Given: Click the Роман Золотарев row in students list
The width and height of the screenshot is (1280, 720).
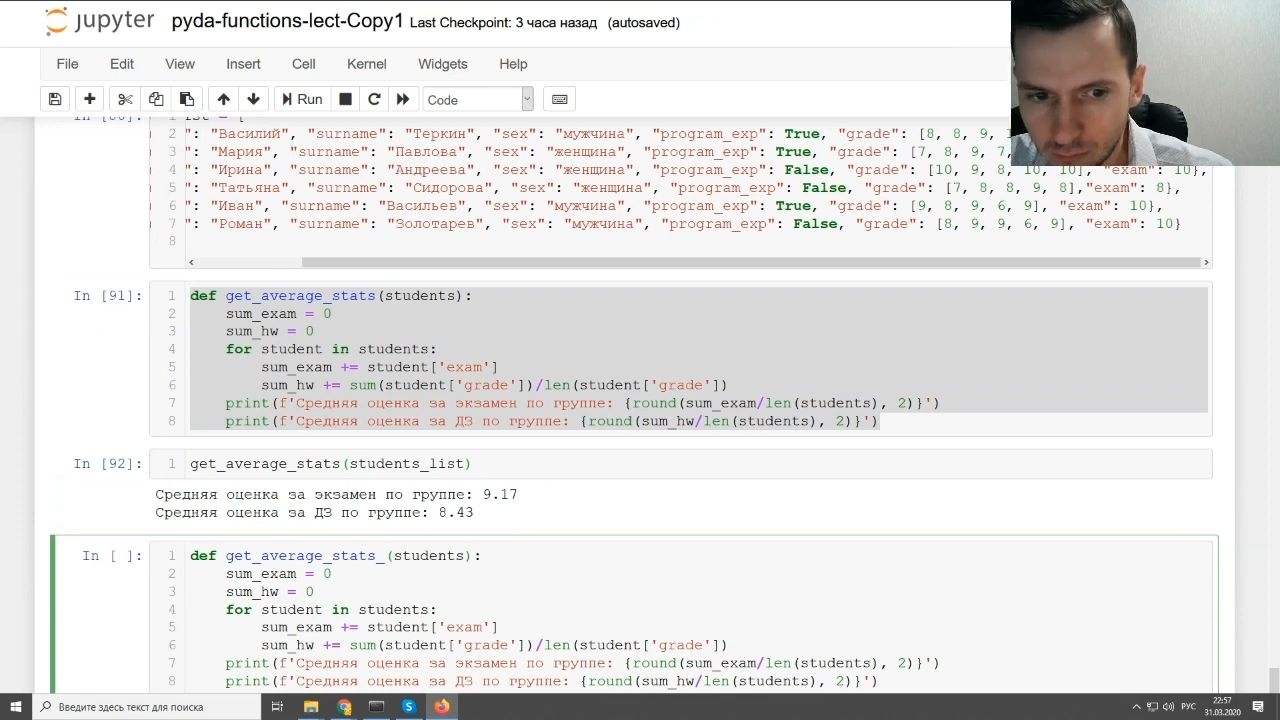Looking at the screenshot, I should coord(683,224).
